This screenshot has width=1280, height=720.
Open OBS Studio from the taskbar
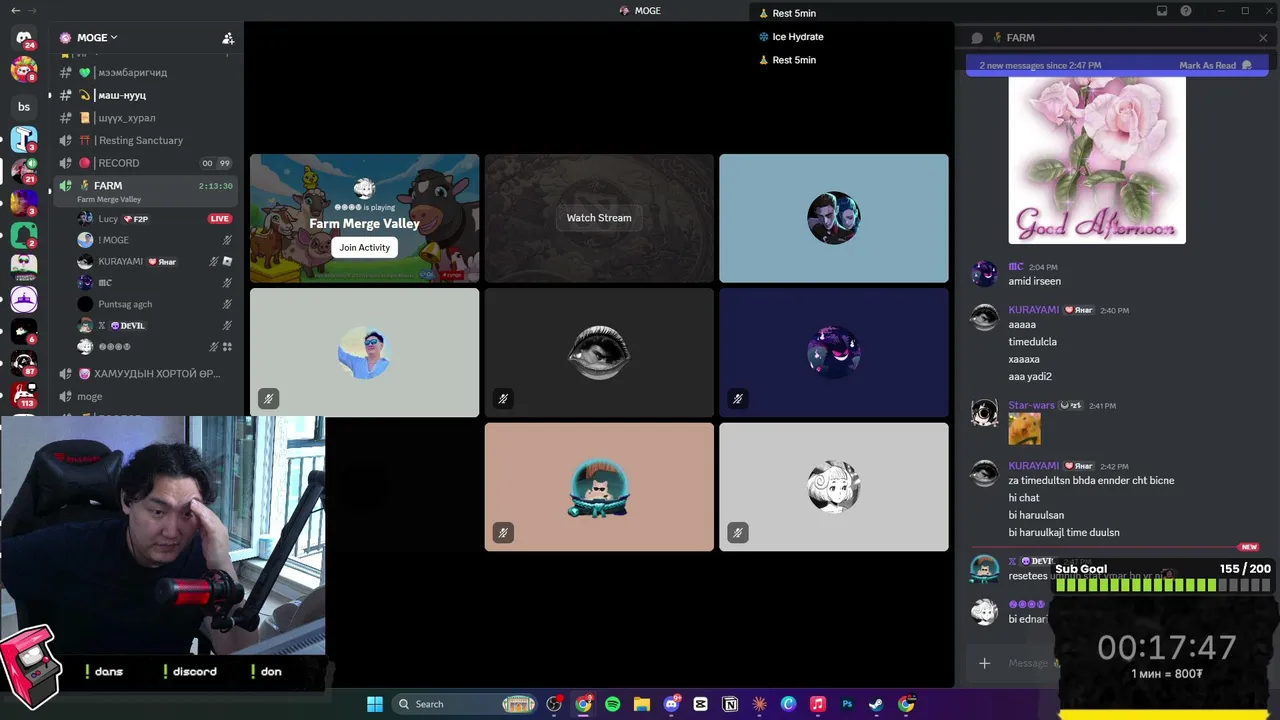point(554,704)
